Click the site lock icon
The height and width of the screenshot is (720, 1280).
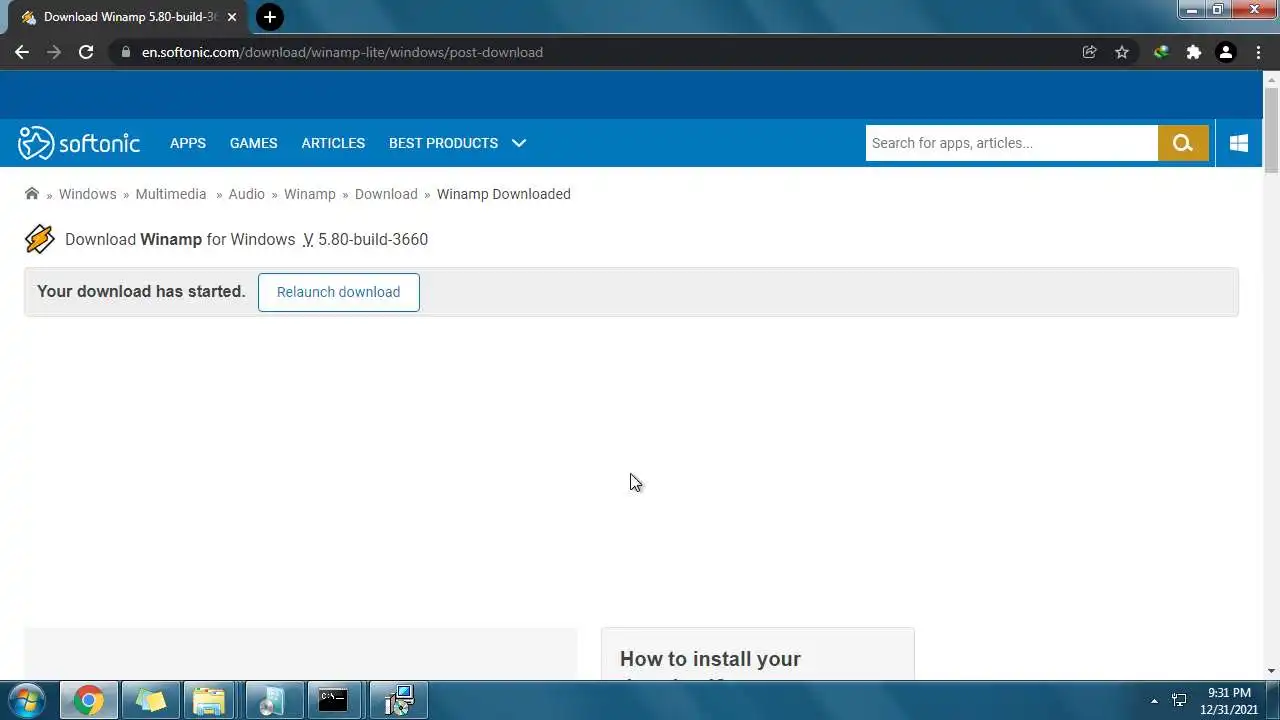126,52
